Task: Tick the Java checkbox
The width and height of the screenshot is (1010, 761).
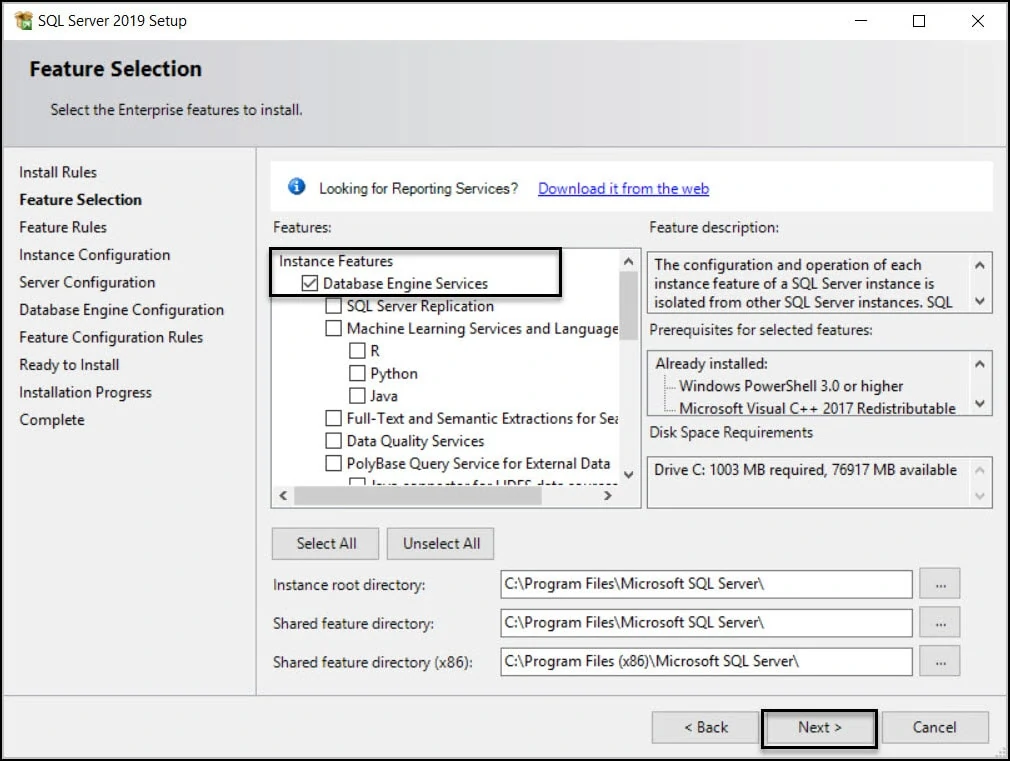Action: [357, 396]
